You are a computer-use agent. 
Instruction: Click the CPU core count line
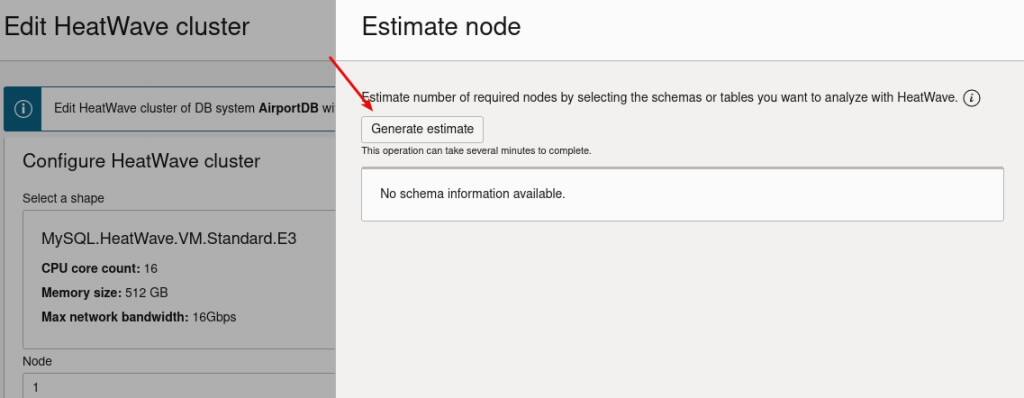99,269
